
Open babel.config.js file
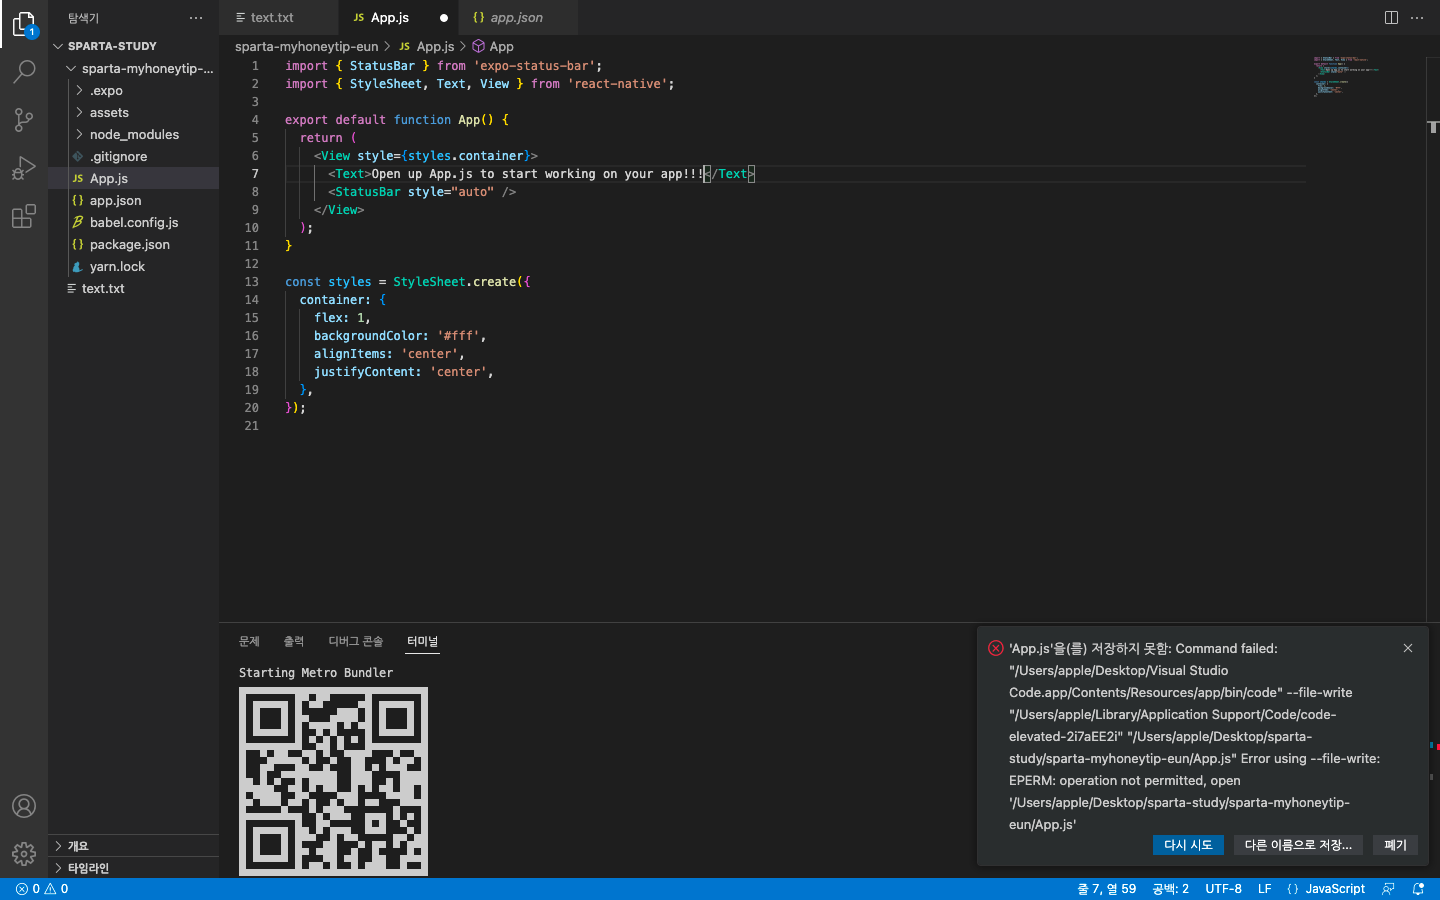pos(134,222)
